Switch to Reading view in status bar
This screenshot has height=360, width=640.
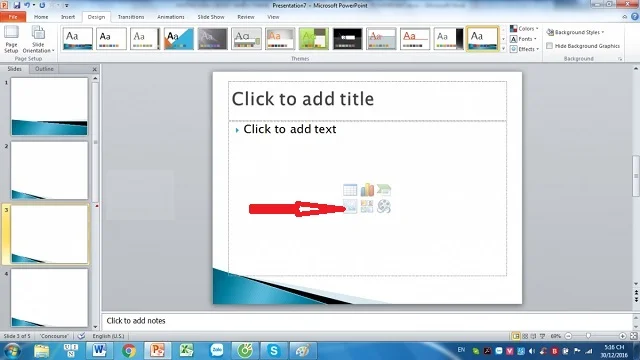click(533, 336)
